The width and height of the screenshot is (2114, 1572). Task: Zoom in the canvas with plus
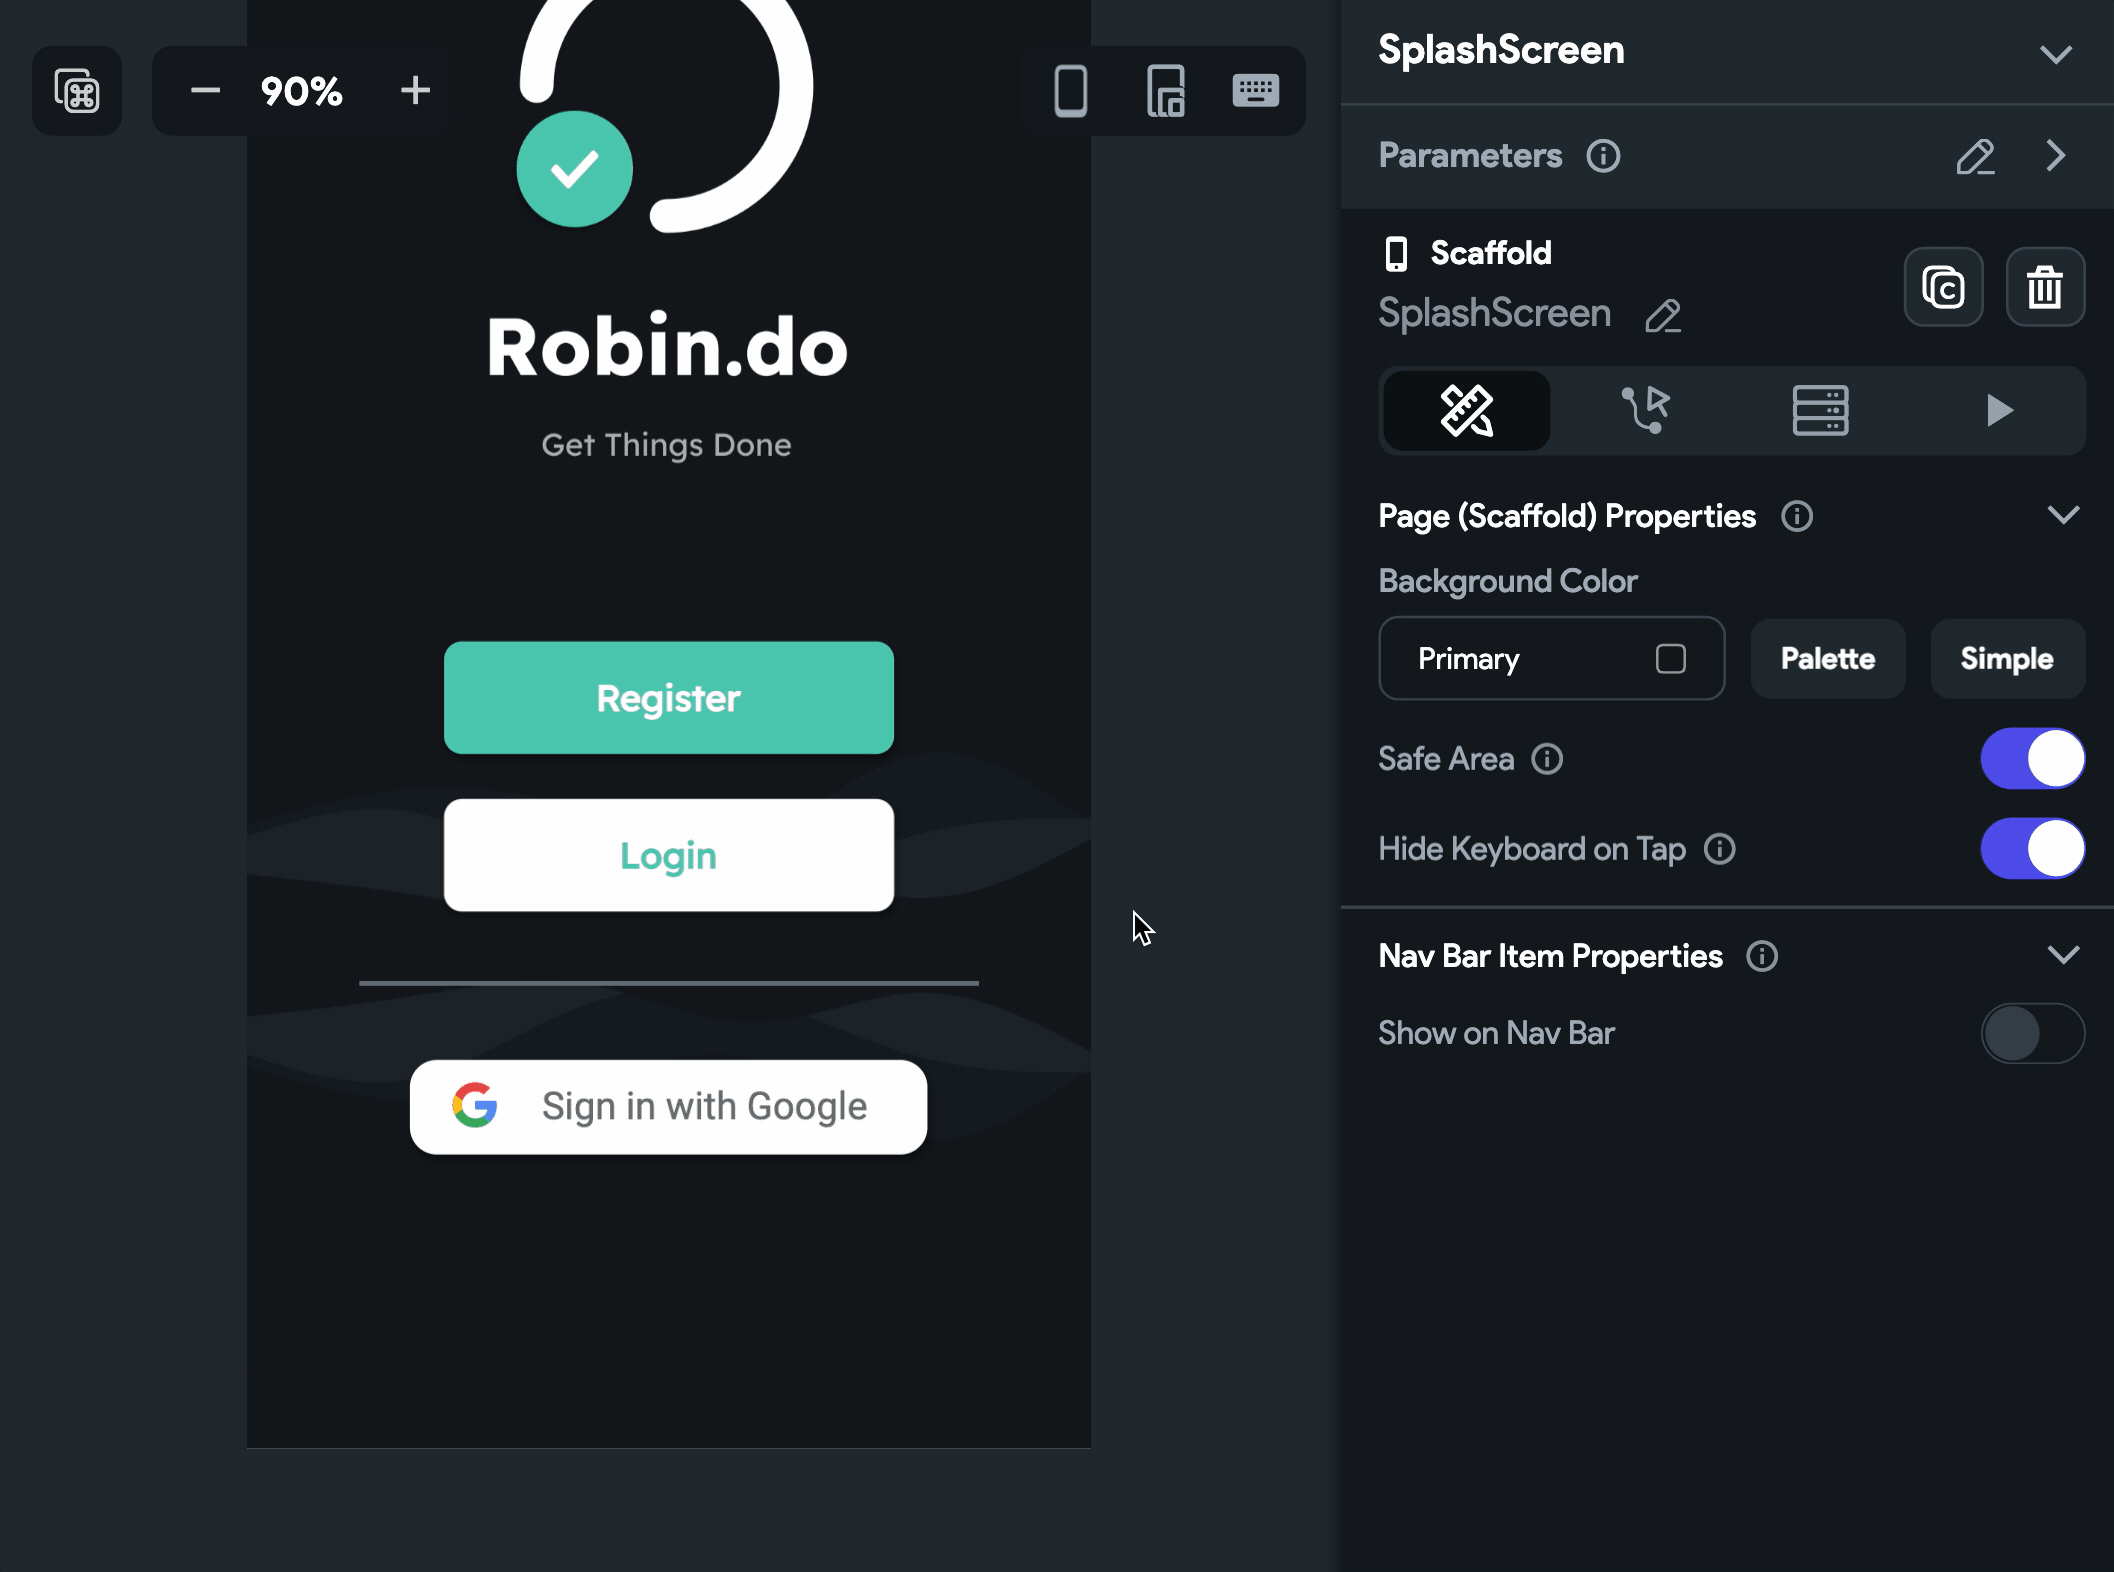click(415, 91)
